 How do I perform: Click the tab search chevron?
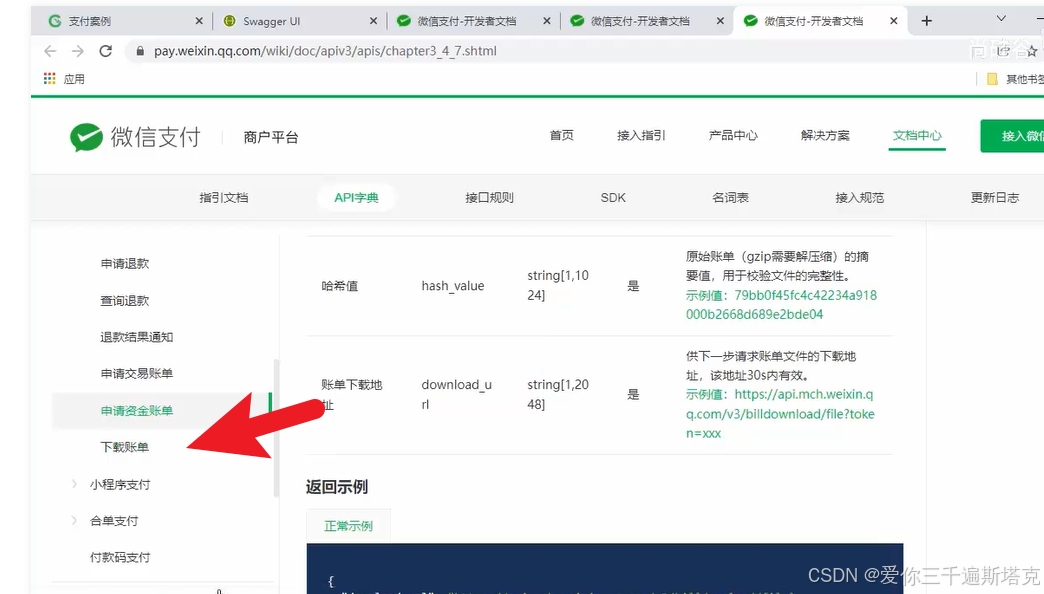1001,19
